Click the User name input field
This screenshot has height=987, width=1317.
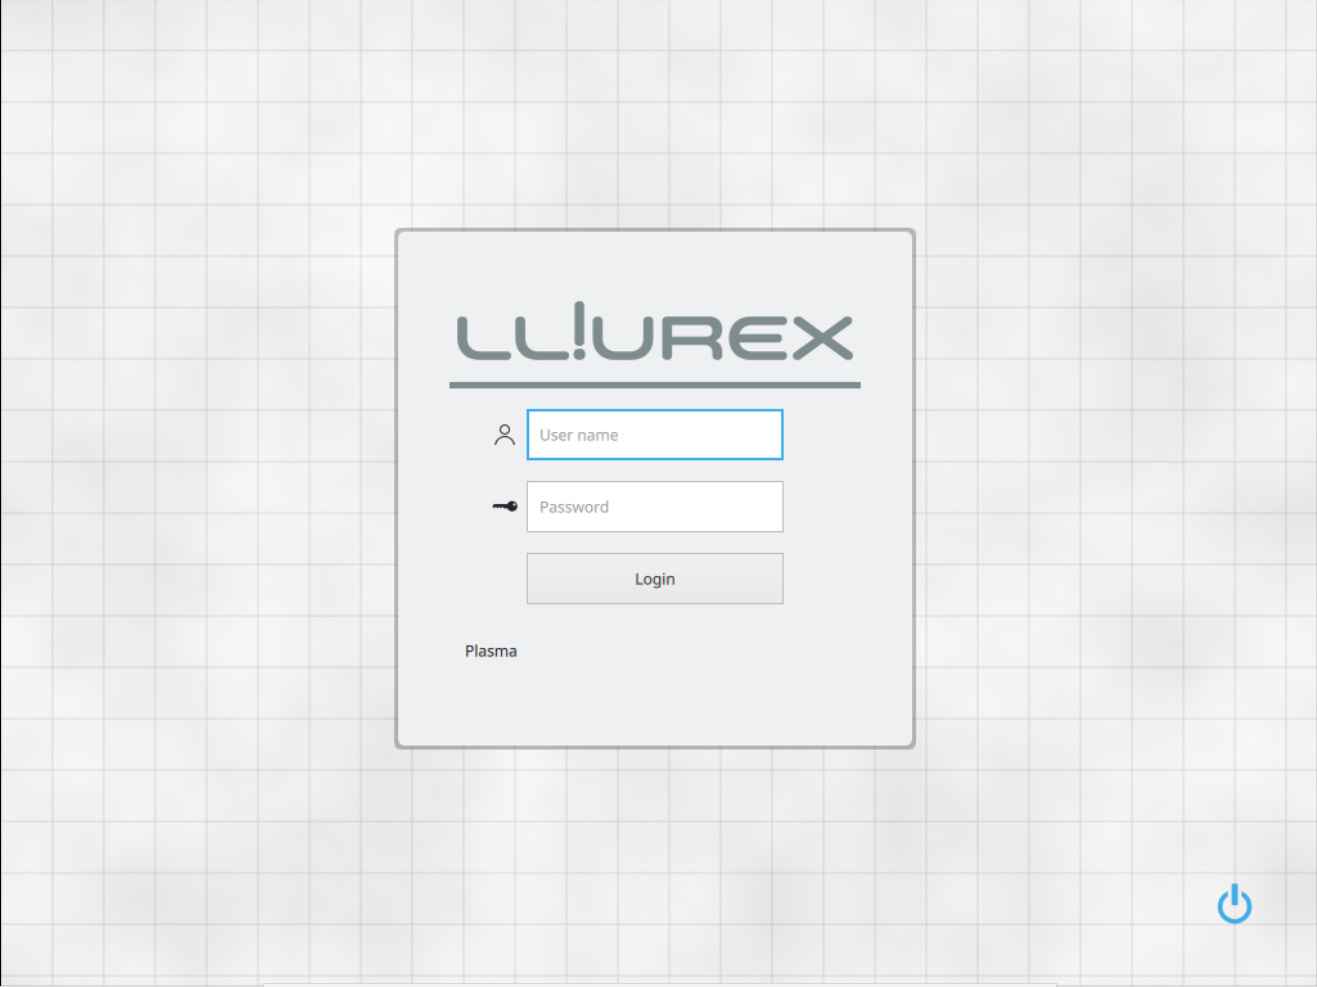click(x=655, y=435)
